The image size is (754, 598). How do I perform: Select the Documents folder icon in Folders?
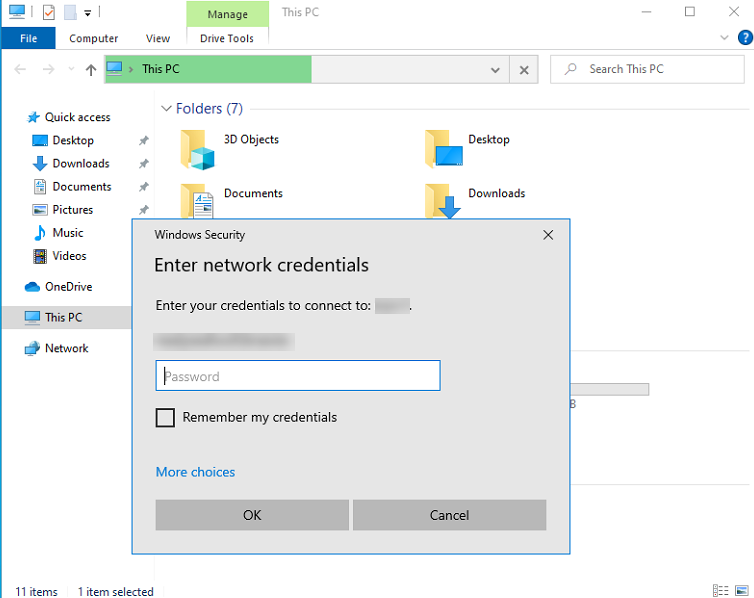click(197, 201)
